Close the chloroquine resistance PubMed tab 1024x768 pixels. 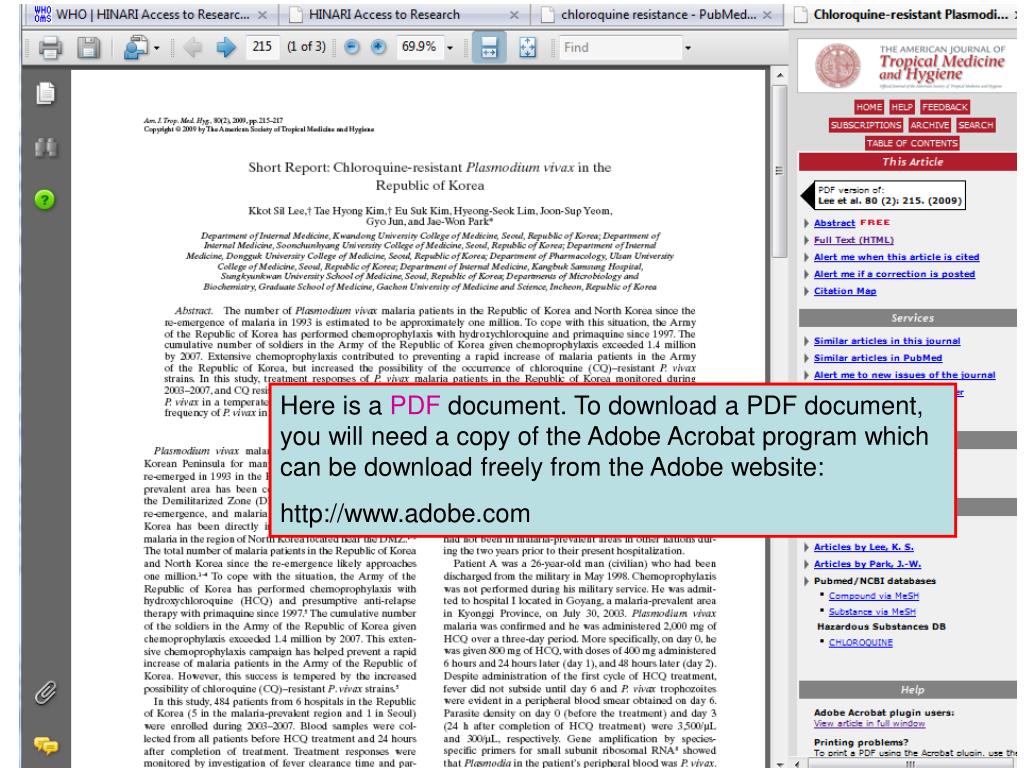point(767,14)
